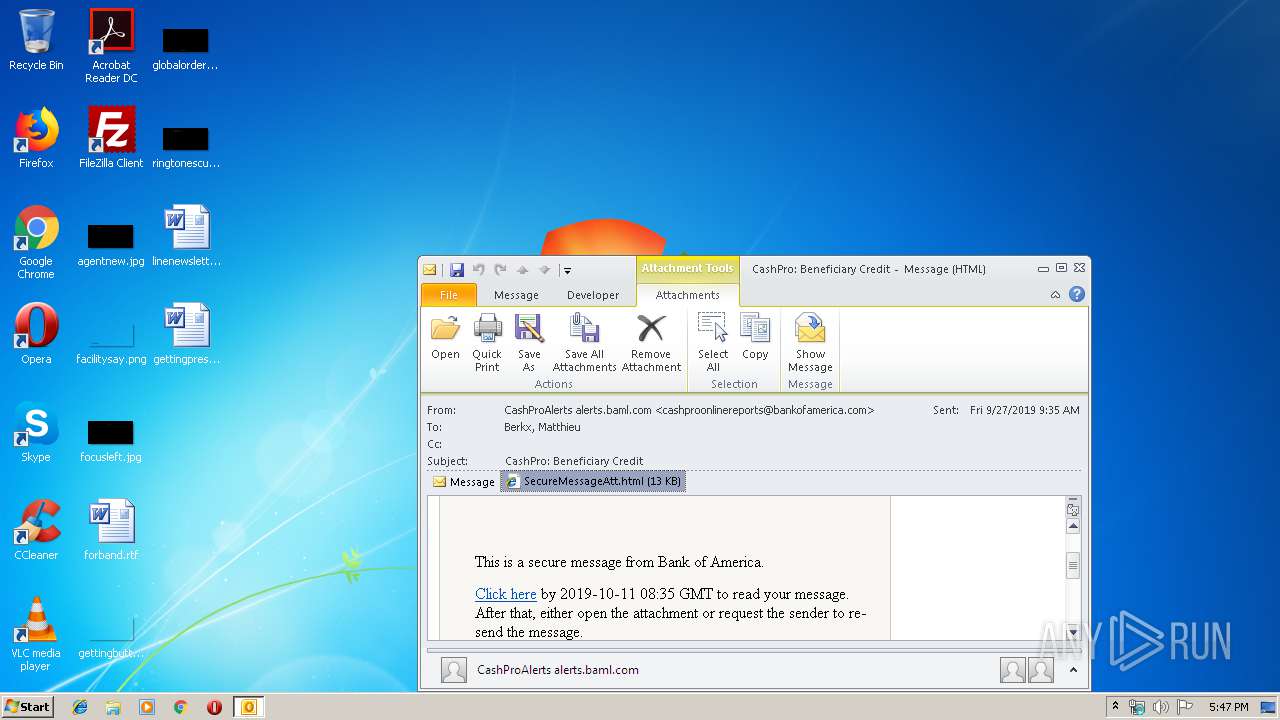Click the second recipient photo at right of People Pane

click(1041, 670)
